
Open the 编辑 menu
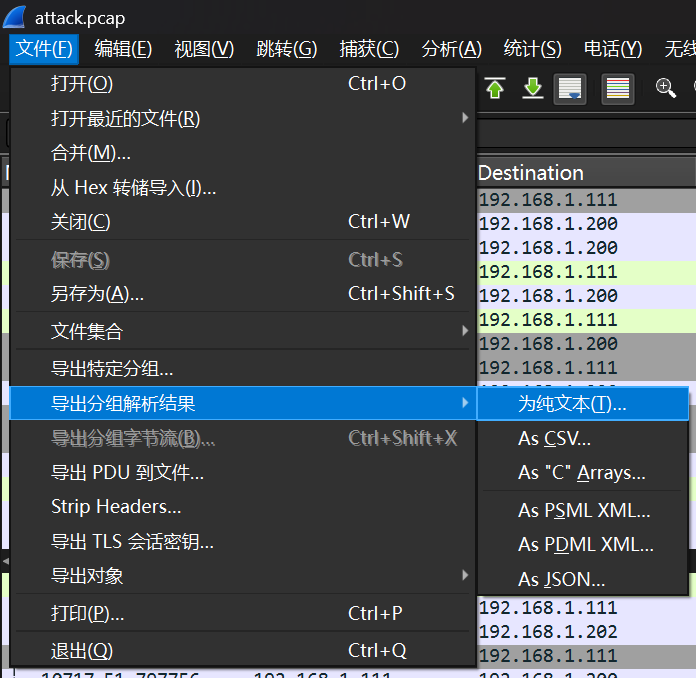(123, 49)
